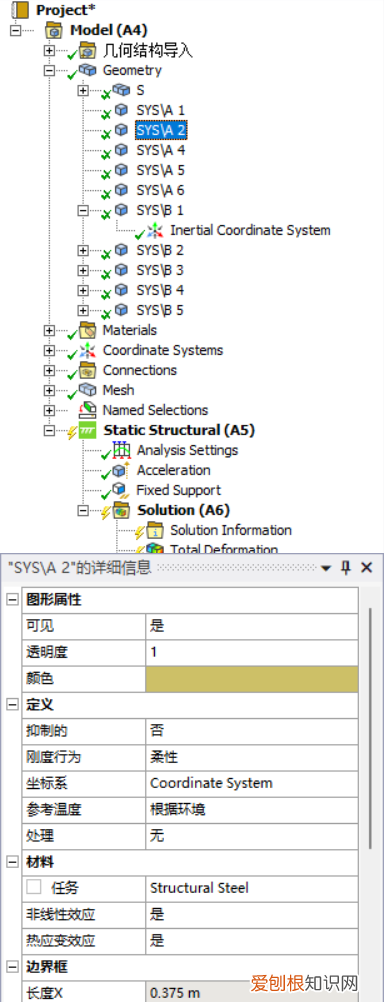Click the SYS\A 1 body icon

[x=121, y=110]
